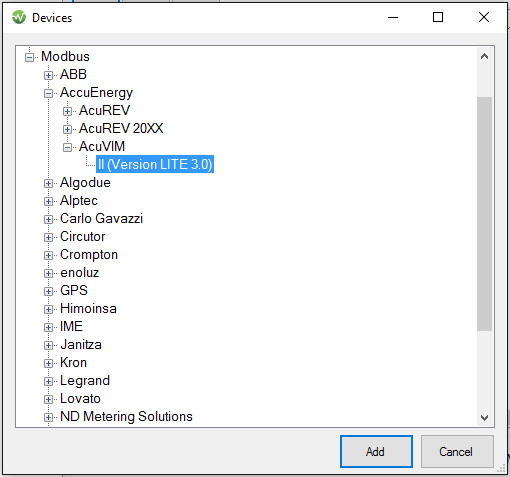The width and height of the screenshot is (510, 477).
Task: Select the Legrand manufacturer
Action: coord(85,381)
